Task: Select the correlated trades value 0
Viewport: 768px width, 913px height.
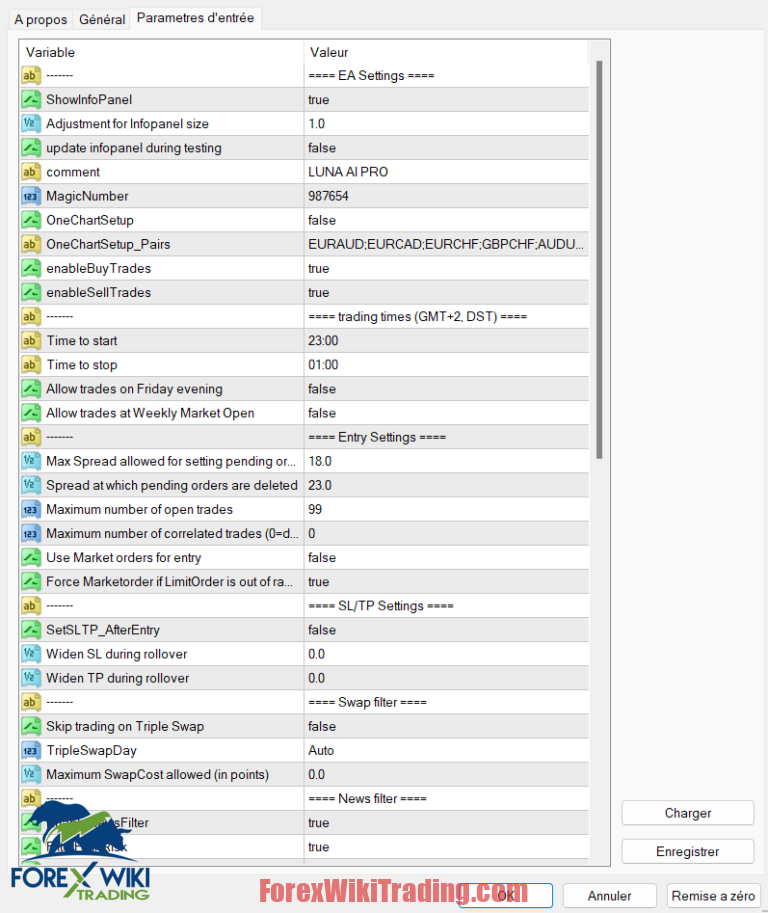Action: 447,533
